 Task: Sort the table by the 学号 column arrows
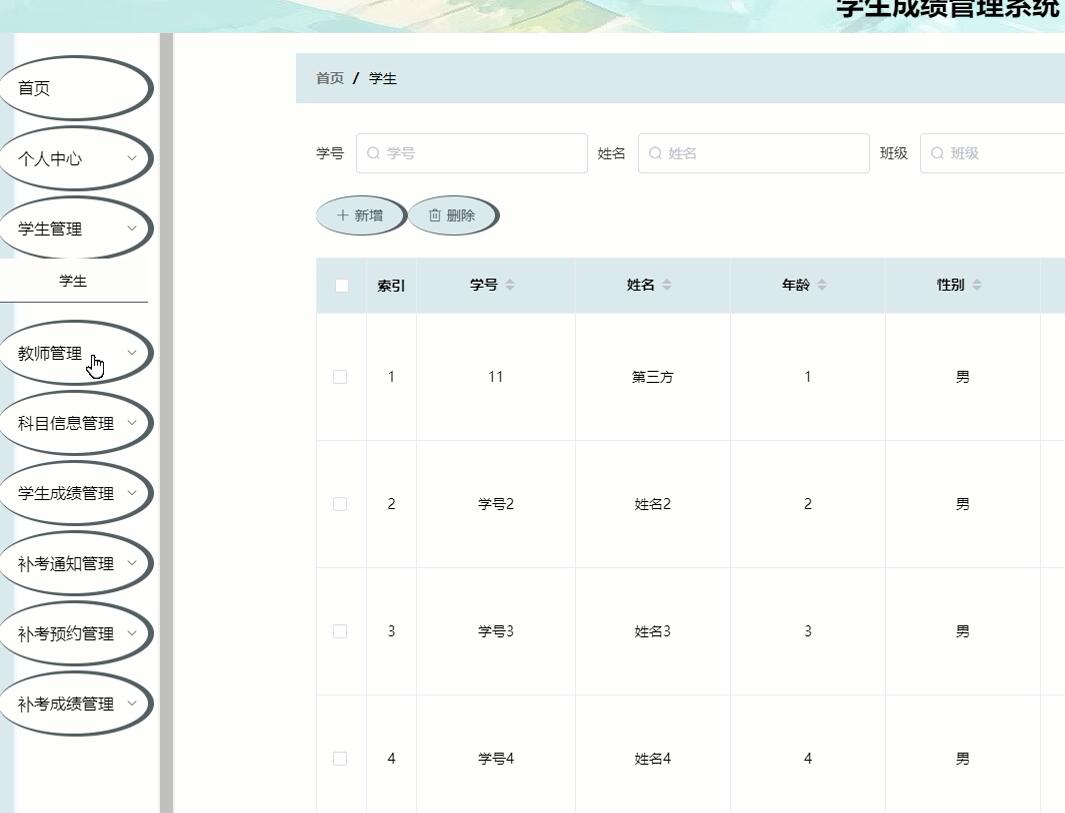[511, 285]
